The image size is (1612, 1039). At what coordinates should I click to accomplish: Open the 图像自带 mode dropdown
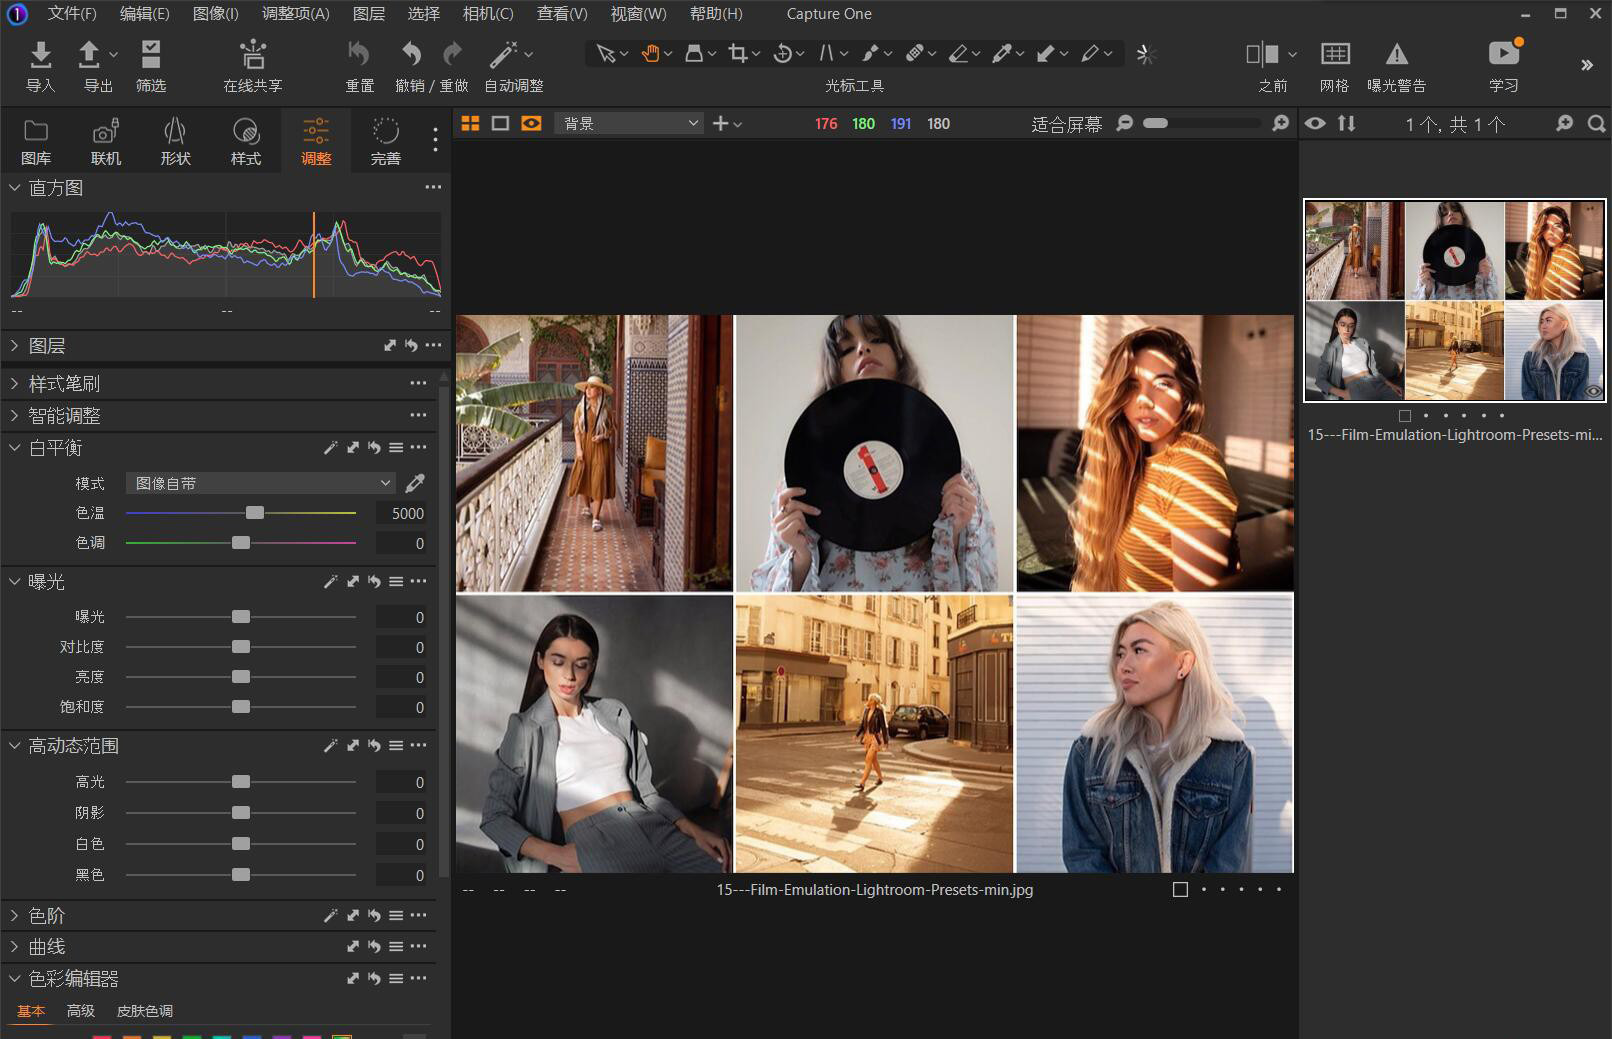260,483
